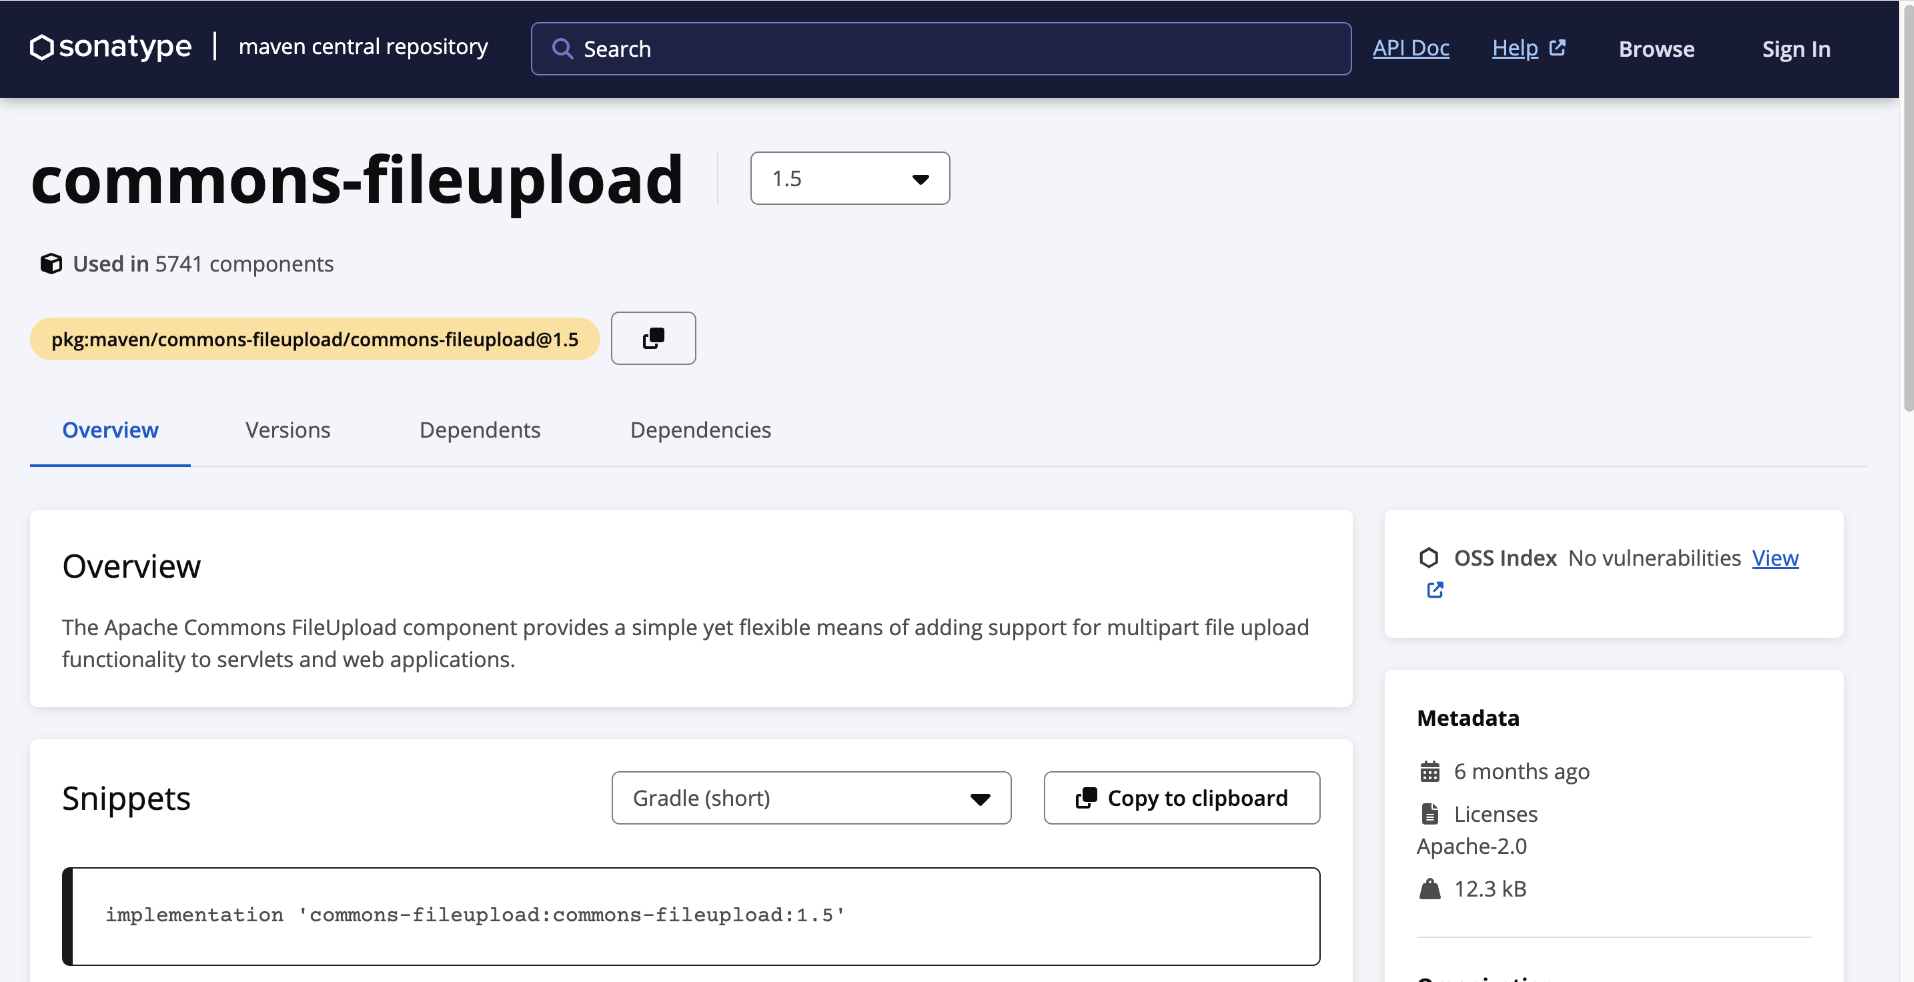
Task: Copy the package URL with the clipboard button
Action: 653,338
